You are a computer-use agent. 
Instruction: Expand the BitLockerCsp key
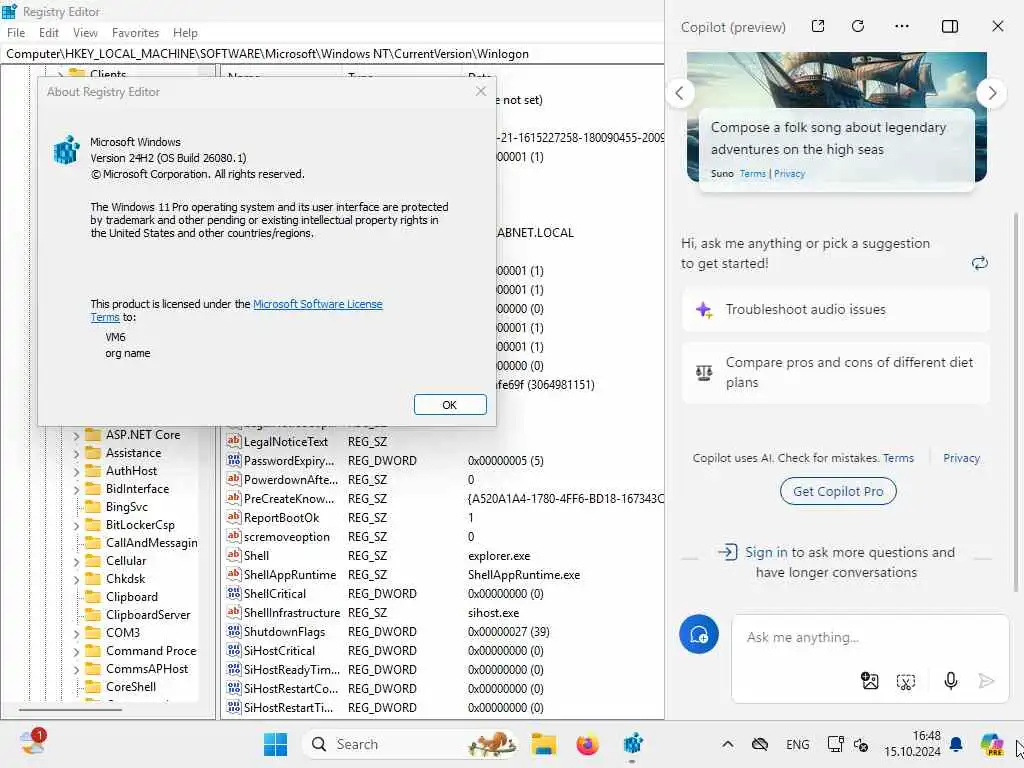click(x=76, y=525)
